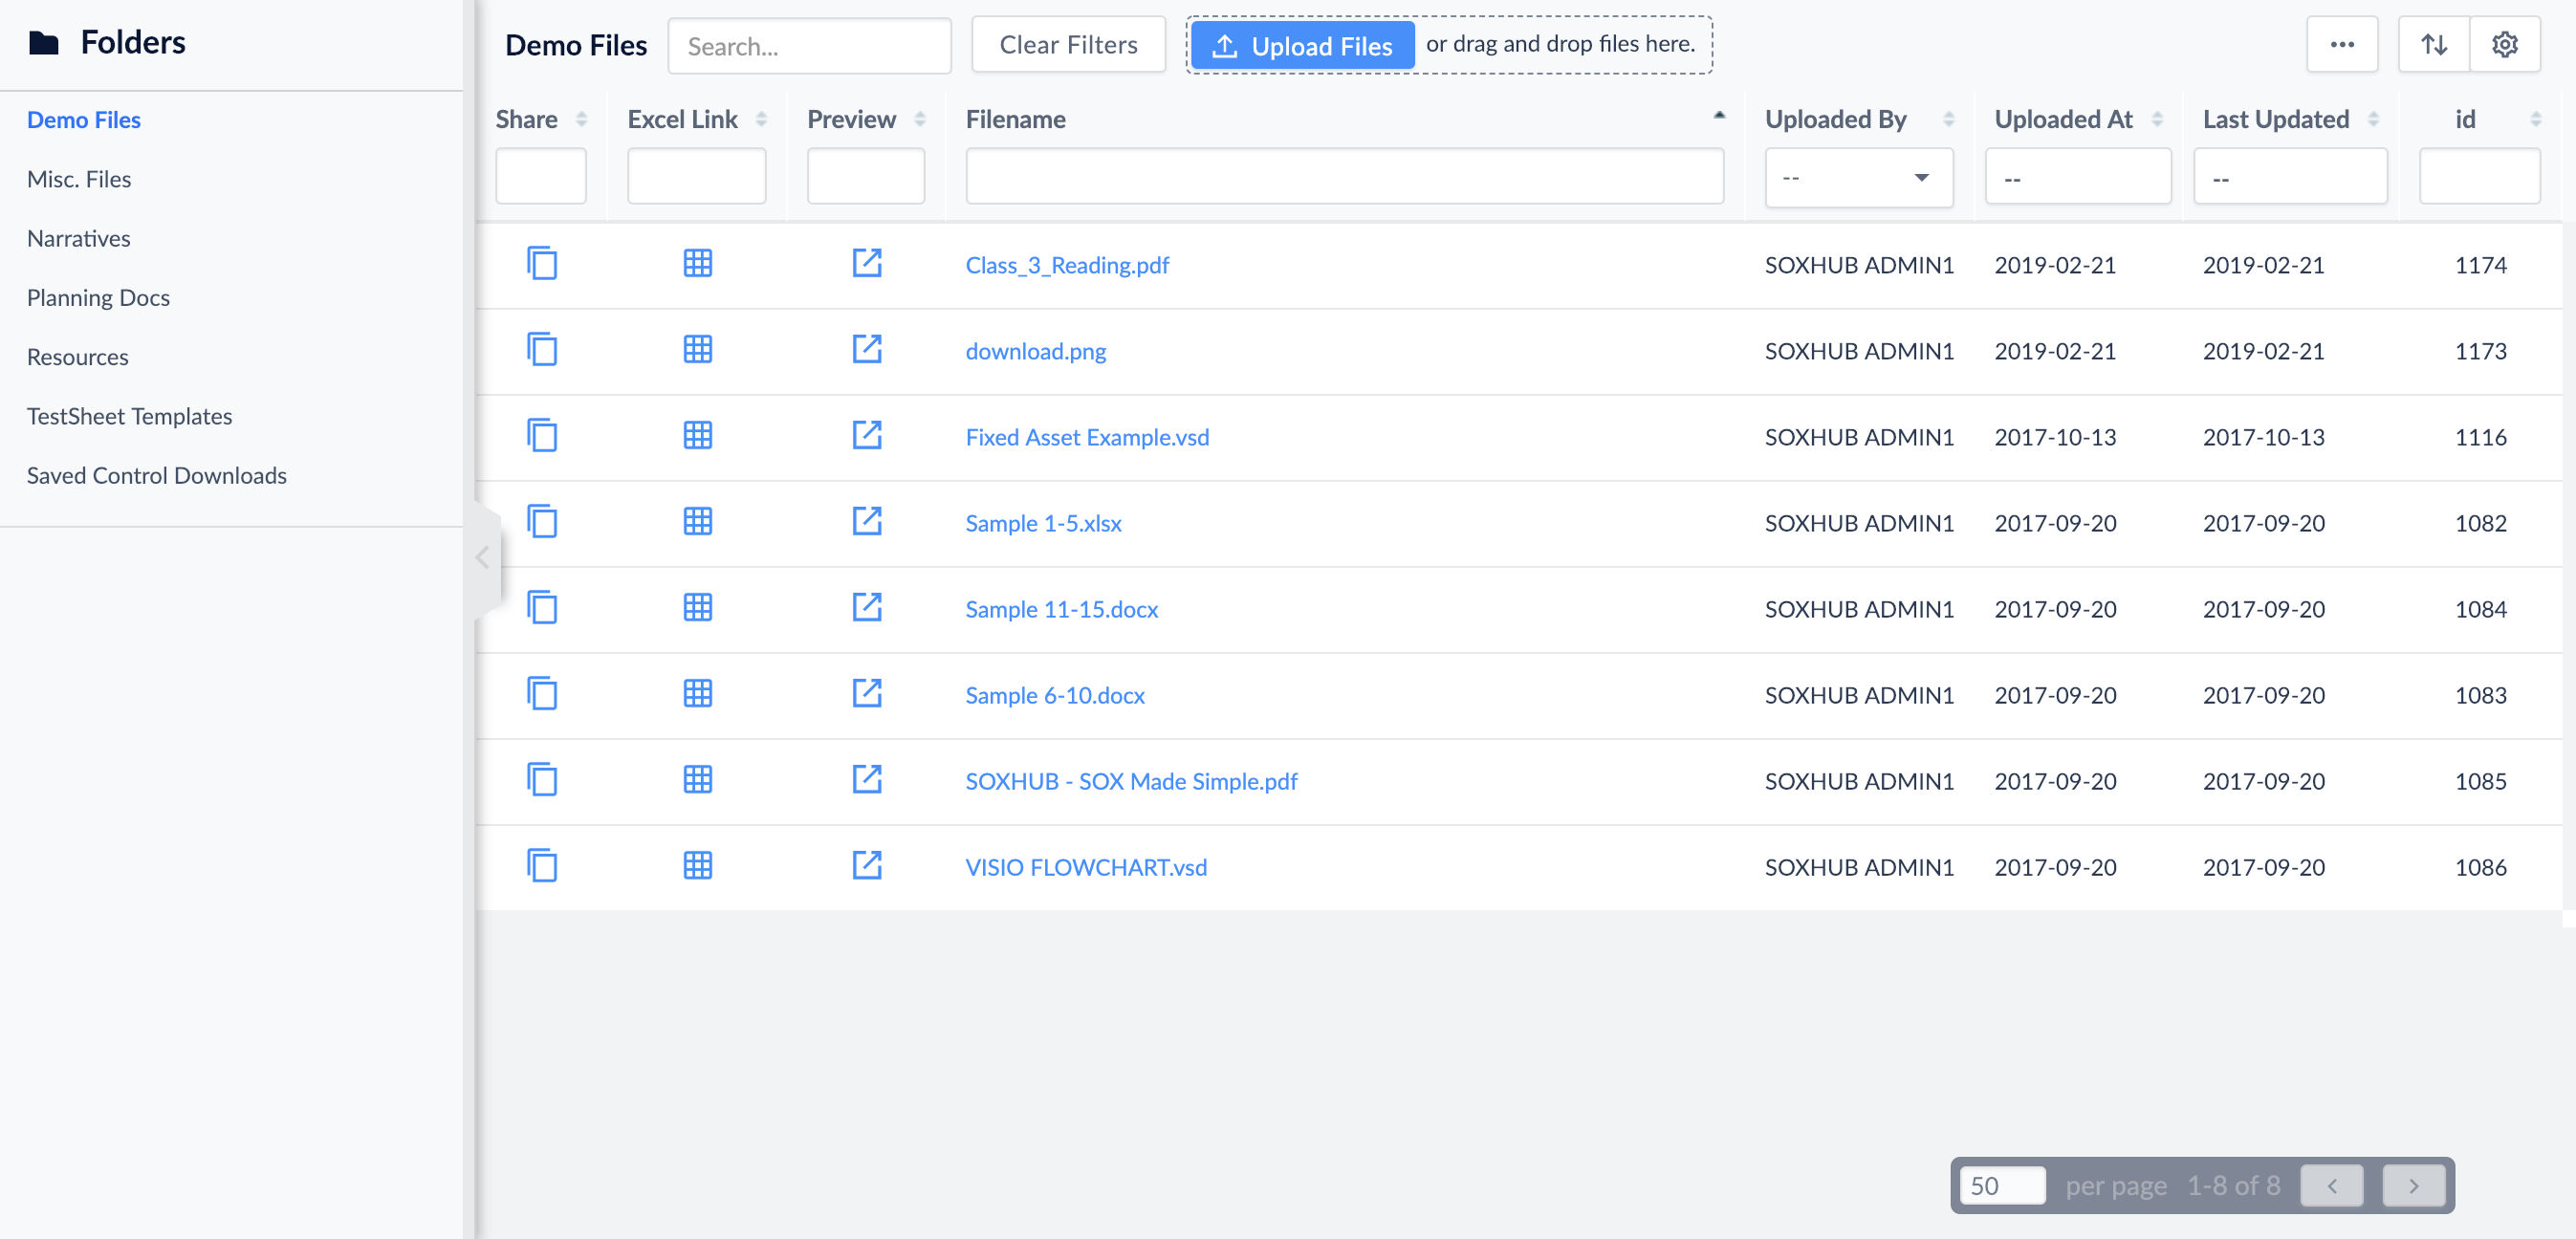Viewport: 2576px width, 1239px height.
Task: Sort by Filename column arrow
Action: 1719,117
